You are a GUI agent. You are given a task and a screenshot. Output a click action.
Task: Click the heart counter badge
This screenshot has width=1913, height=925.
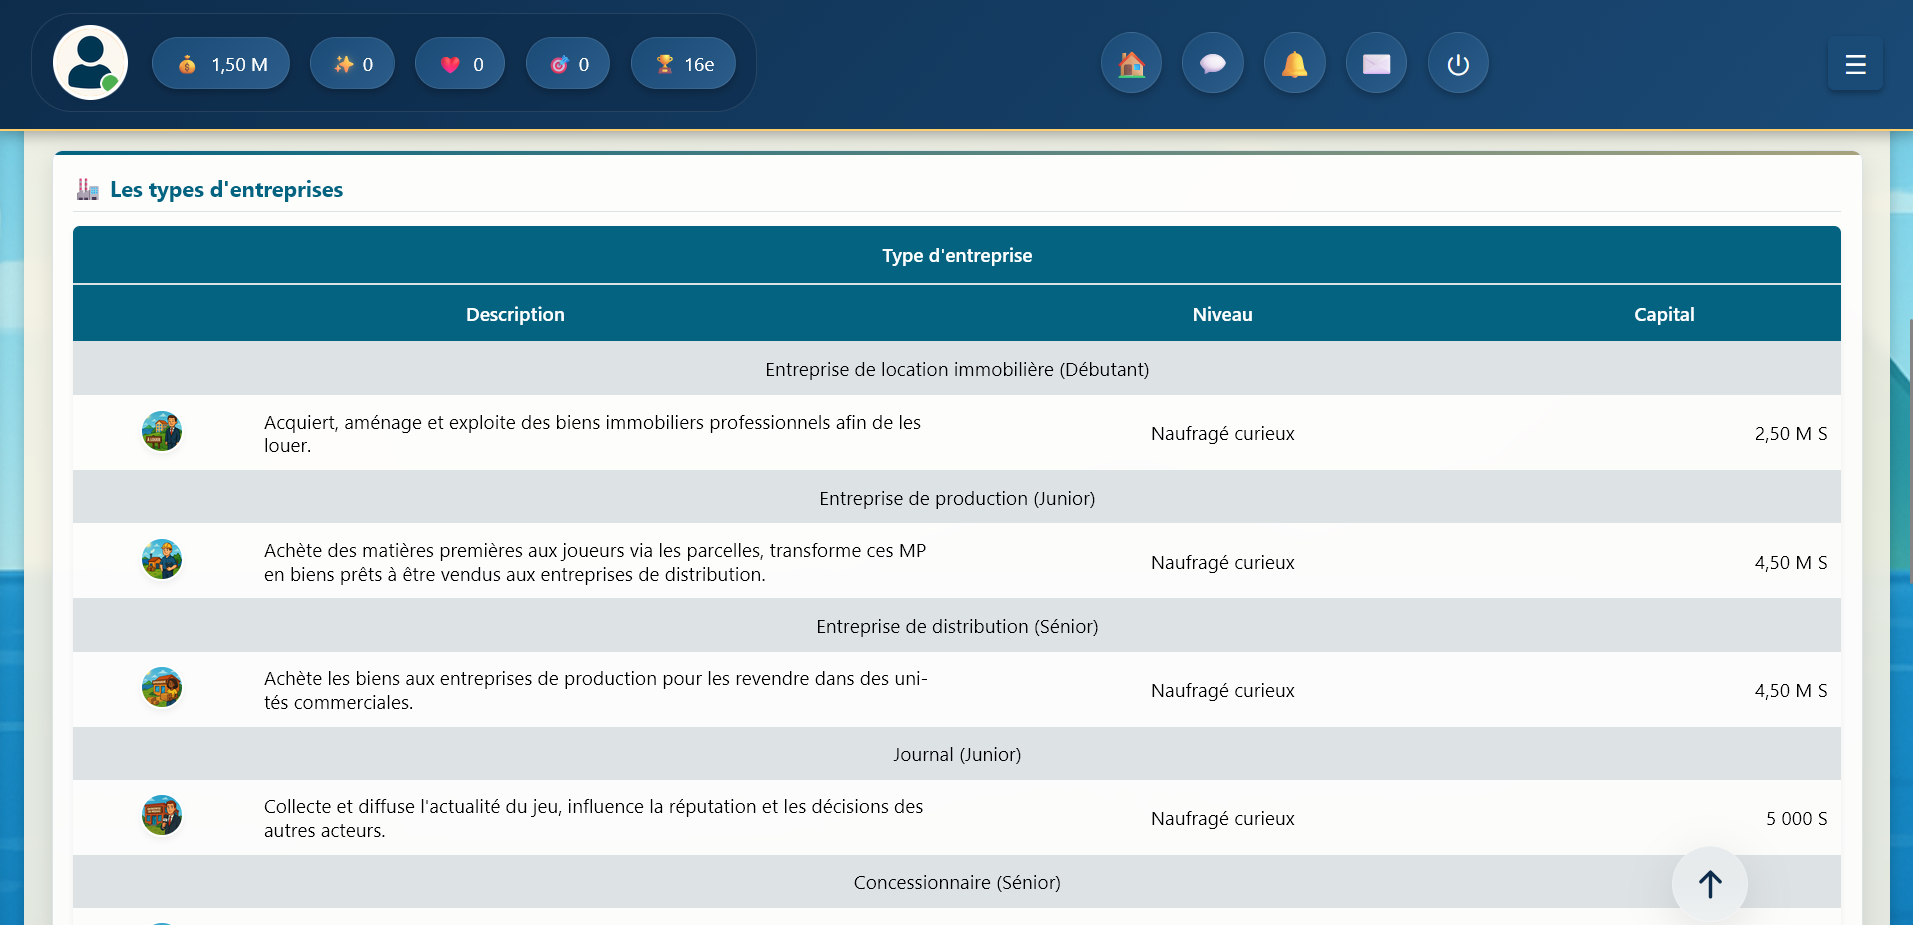[x=460, y=64]
